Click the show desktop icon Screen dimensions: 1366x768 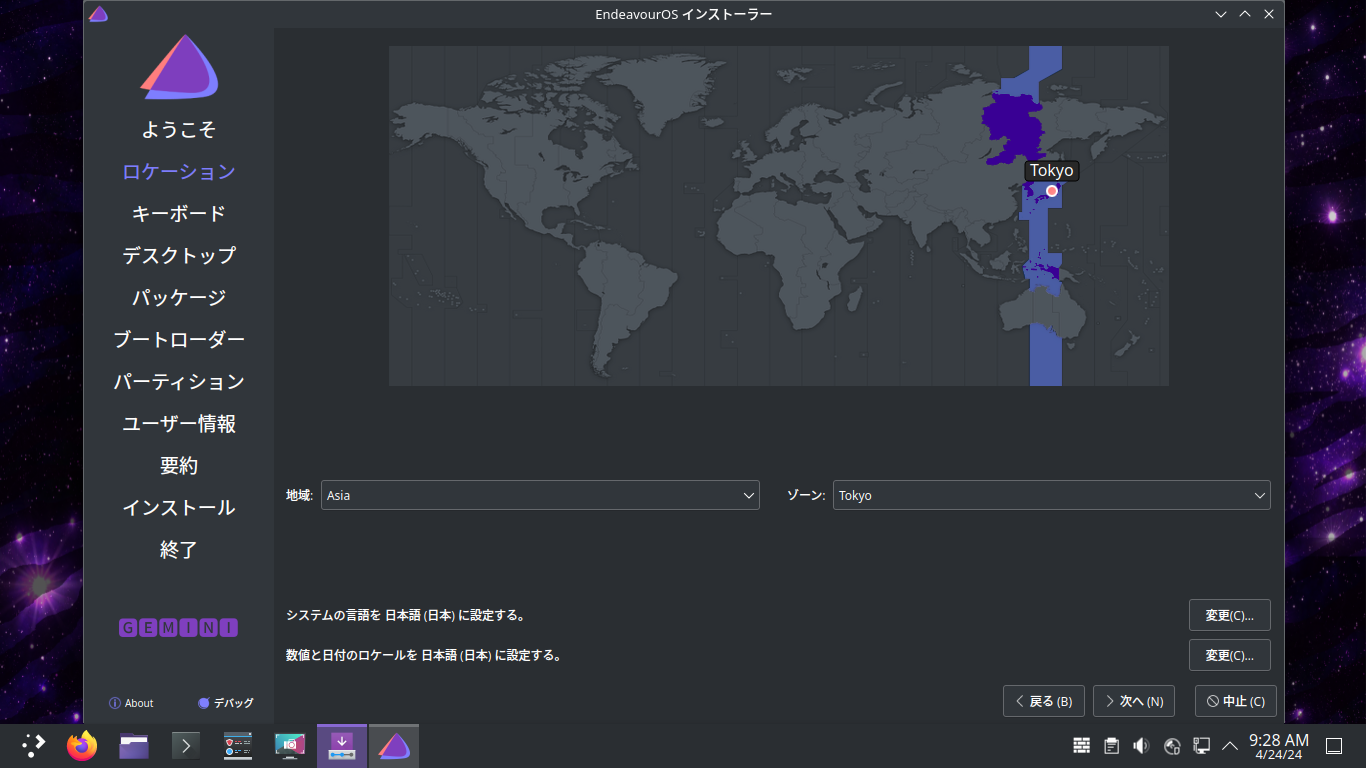[1334, 746]
